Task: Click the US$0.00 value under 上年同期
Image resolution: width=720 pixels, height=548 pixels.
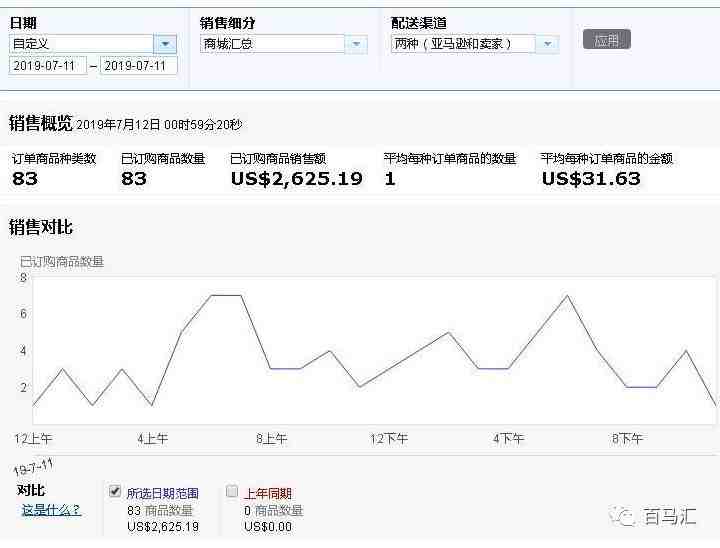Action: [x=268, y=527]
